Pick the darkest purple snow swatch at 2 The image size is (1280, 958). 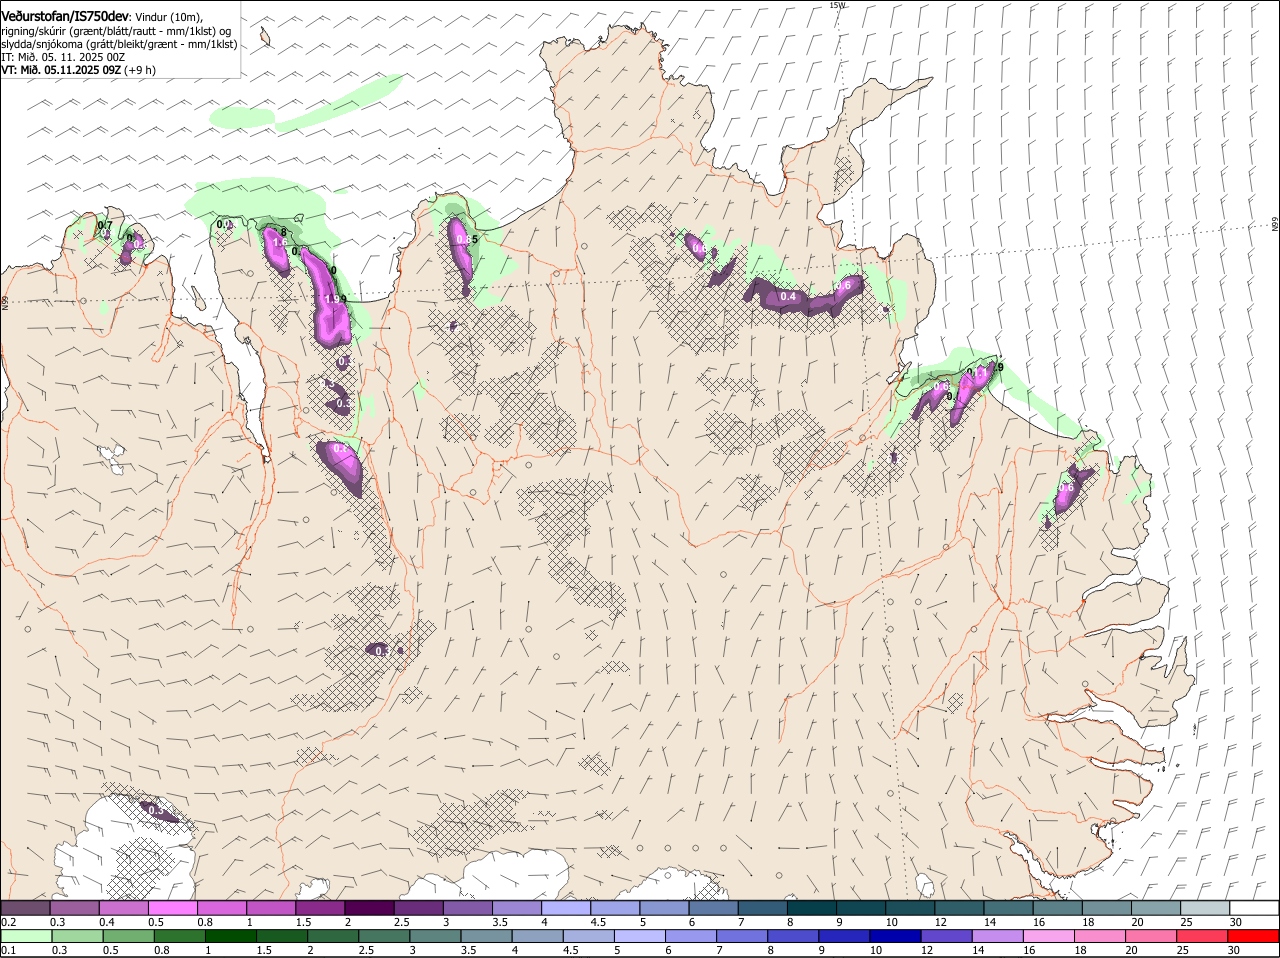coord(369,908)
